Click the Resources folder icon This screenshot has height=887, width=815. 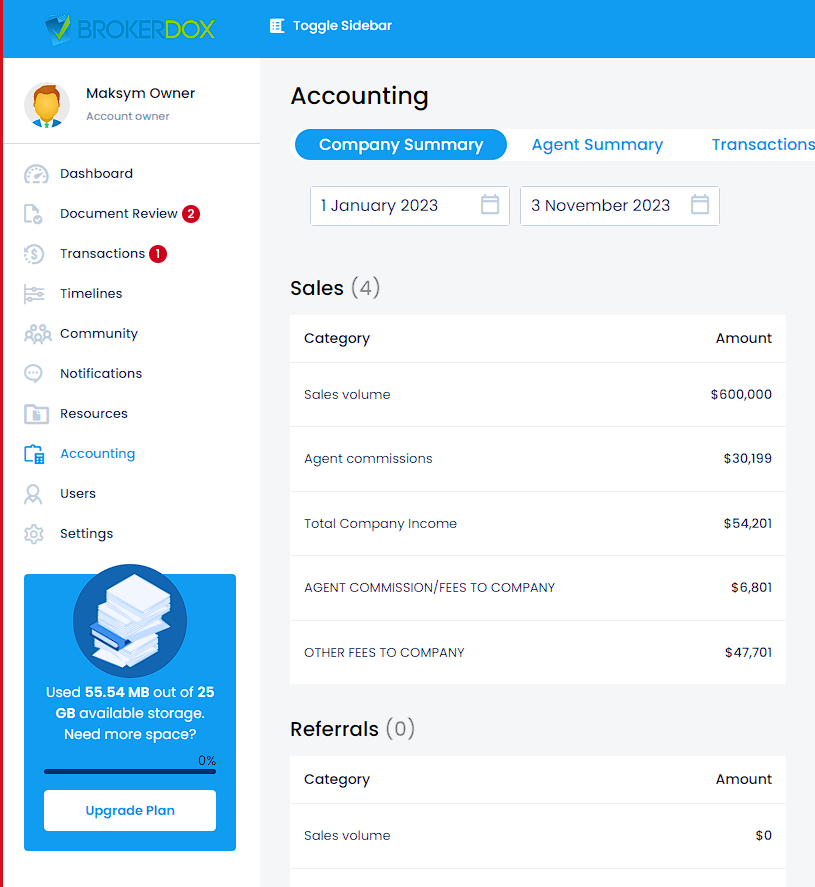coord(36,414)
